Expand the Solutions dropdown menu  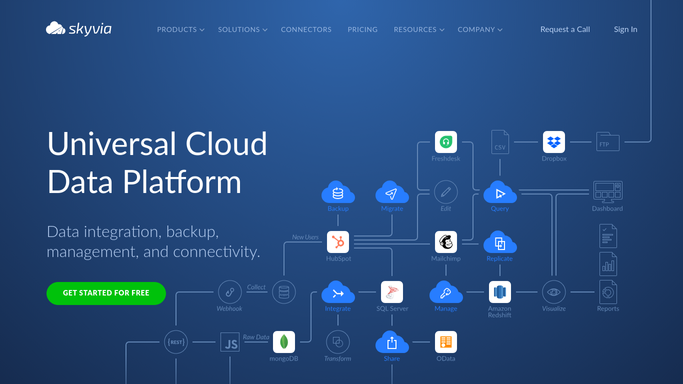243,30
